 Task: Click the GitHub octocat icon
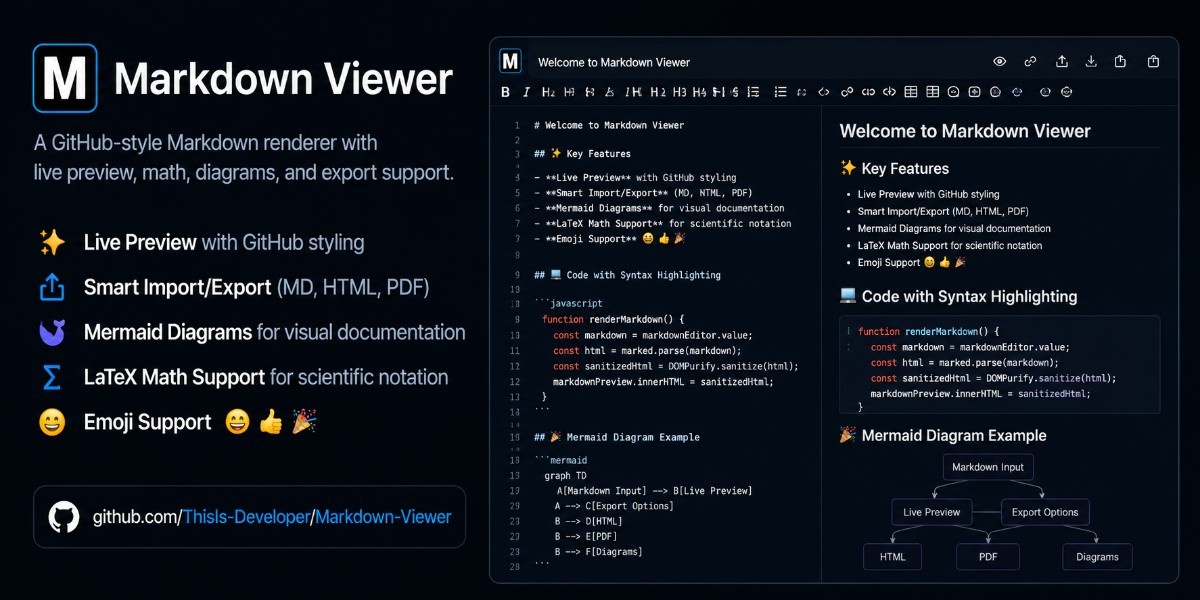click(x=64, y=517)
